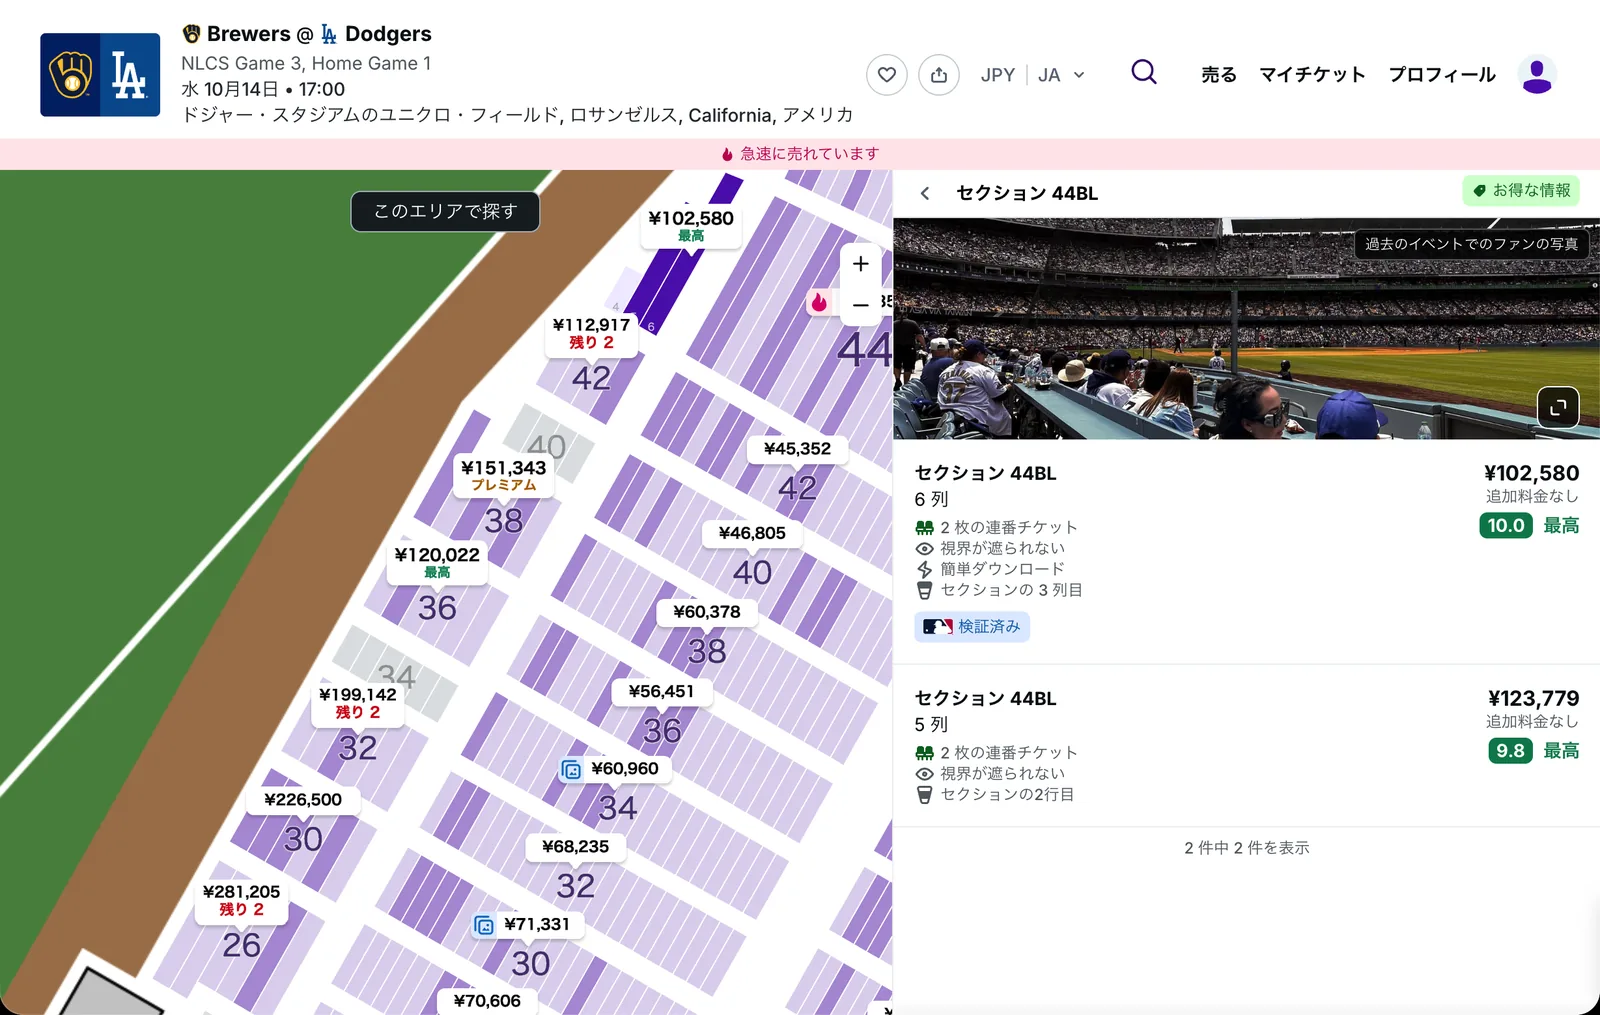
Task: Open マイチケット menu item
Action: (1312, 75)
